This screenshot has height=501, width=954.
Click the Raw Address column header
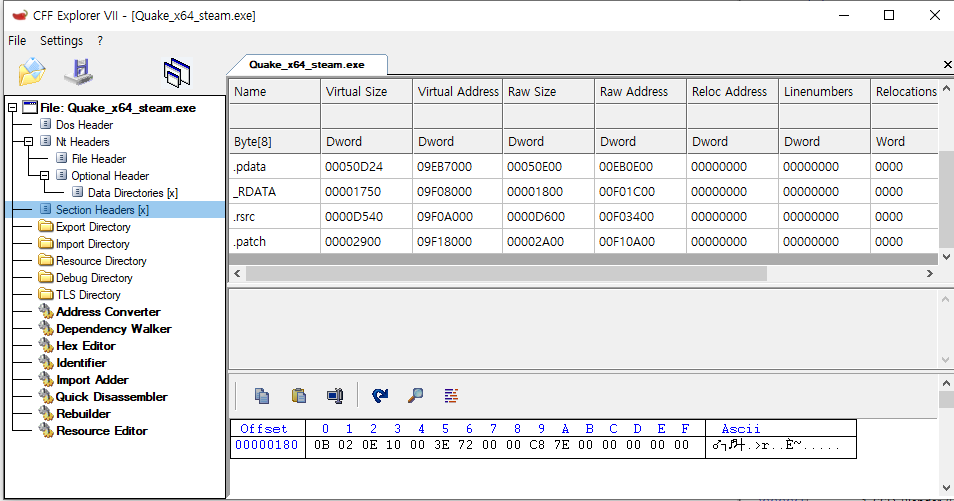click(641, 91)
